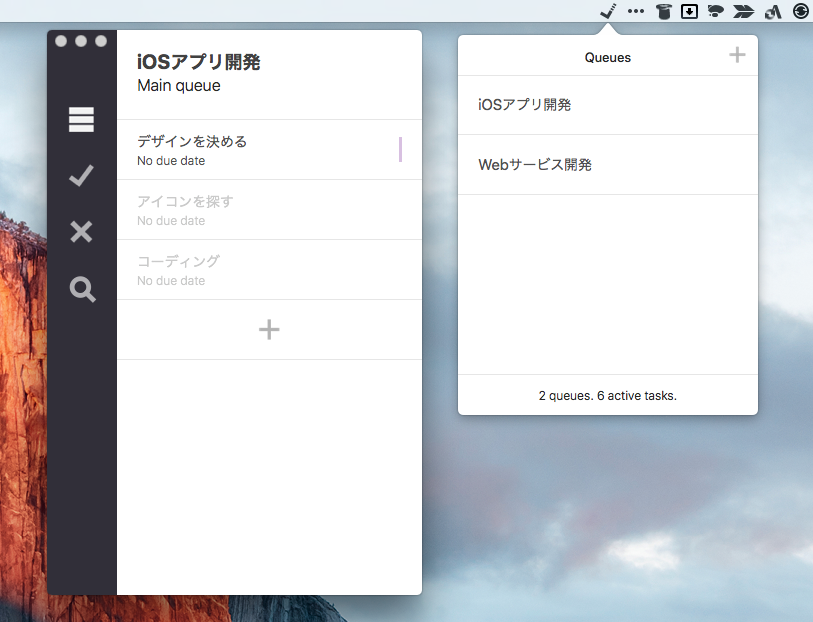The width and height of the screenshot is (813, 622).
Task: Click the letter-A style menu bar icon
Action: tap(773, 11)
